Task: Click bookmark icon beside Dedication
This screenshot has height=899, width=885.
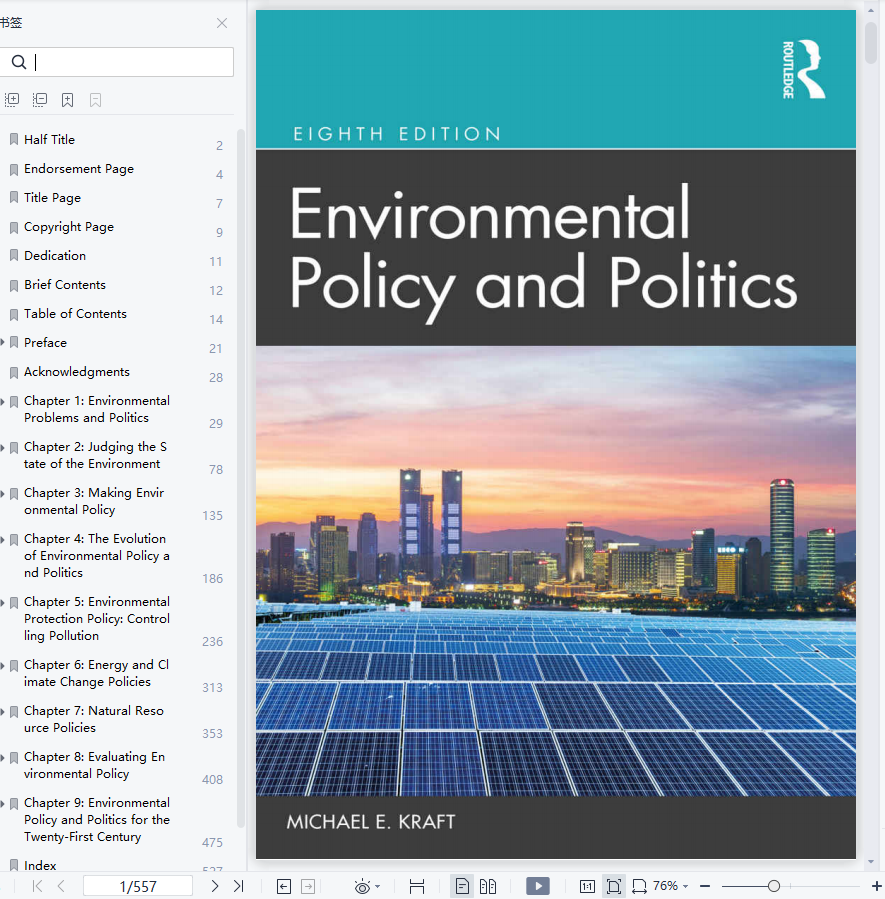Action: [x=14, y=256]
